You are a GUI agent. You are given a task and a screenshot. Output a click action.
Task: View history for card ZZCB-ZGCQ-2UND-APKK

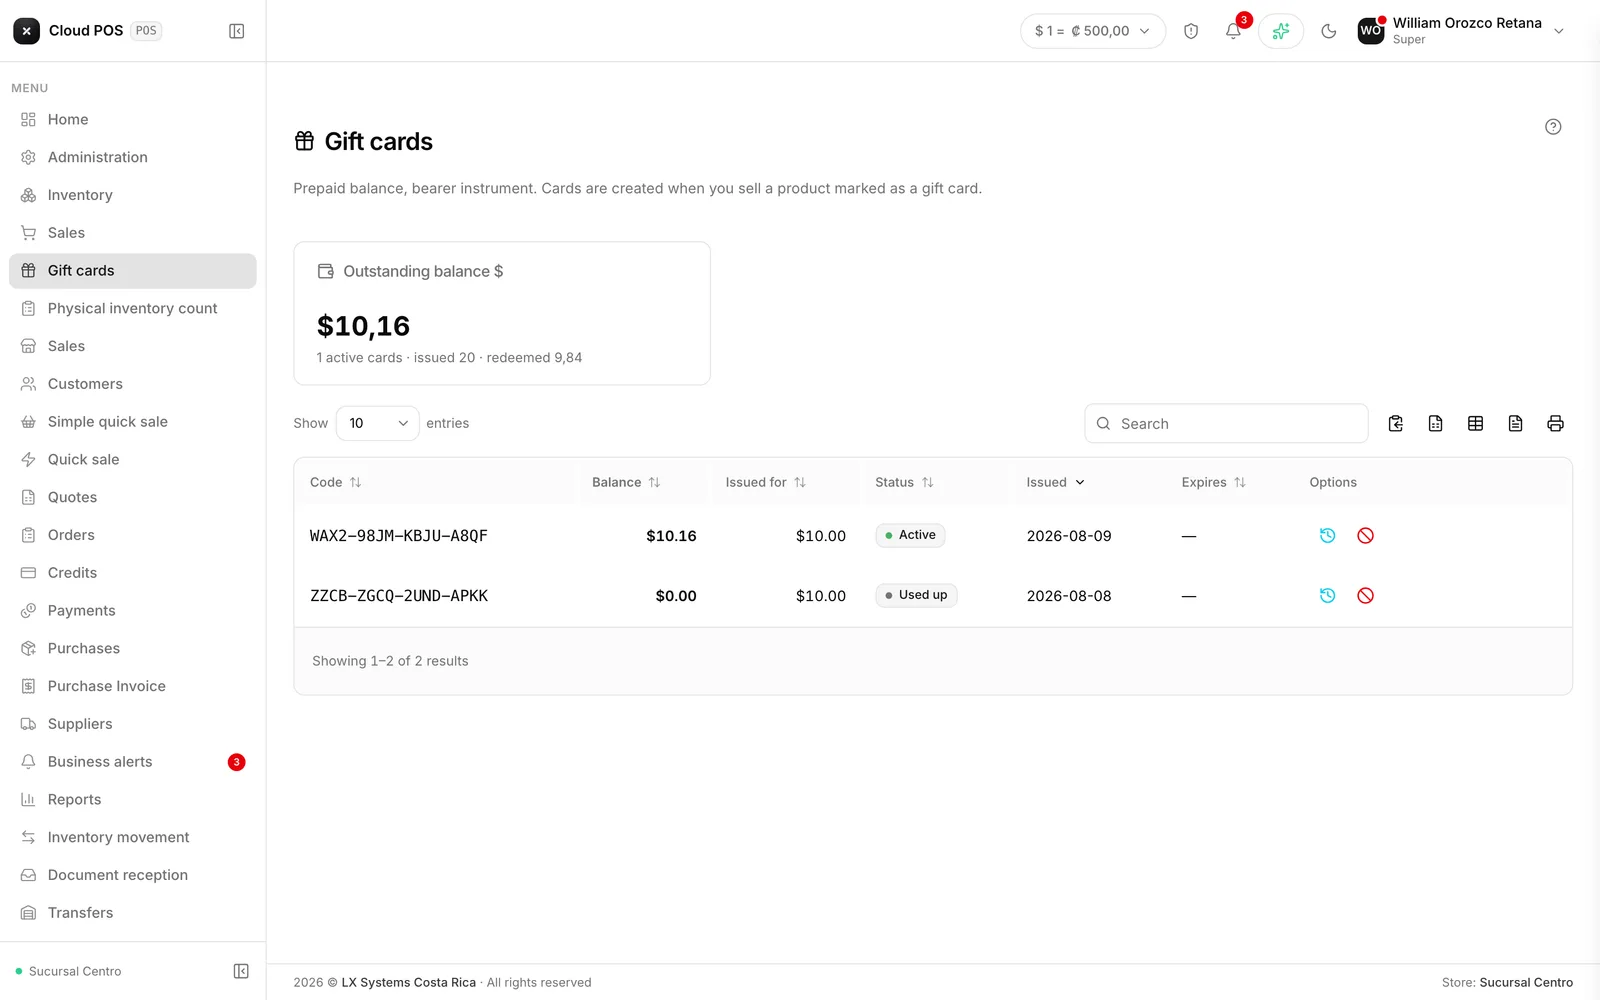point(1328,596)
